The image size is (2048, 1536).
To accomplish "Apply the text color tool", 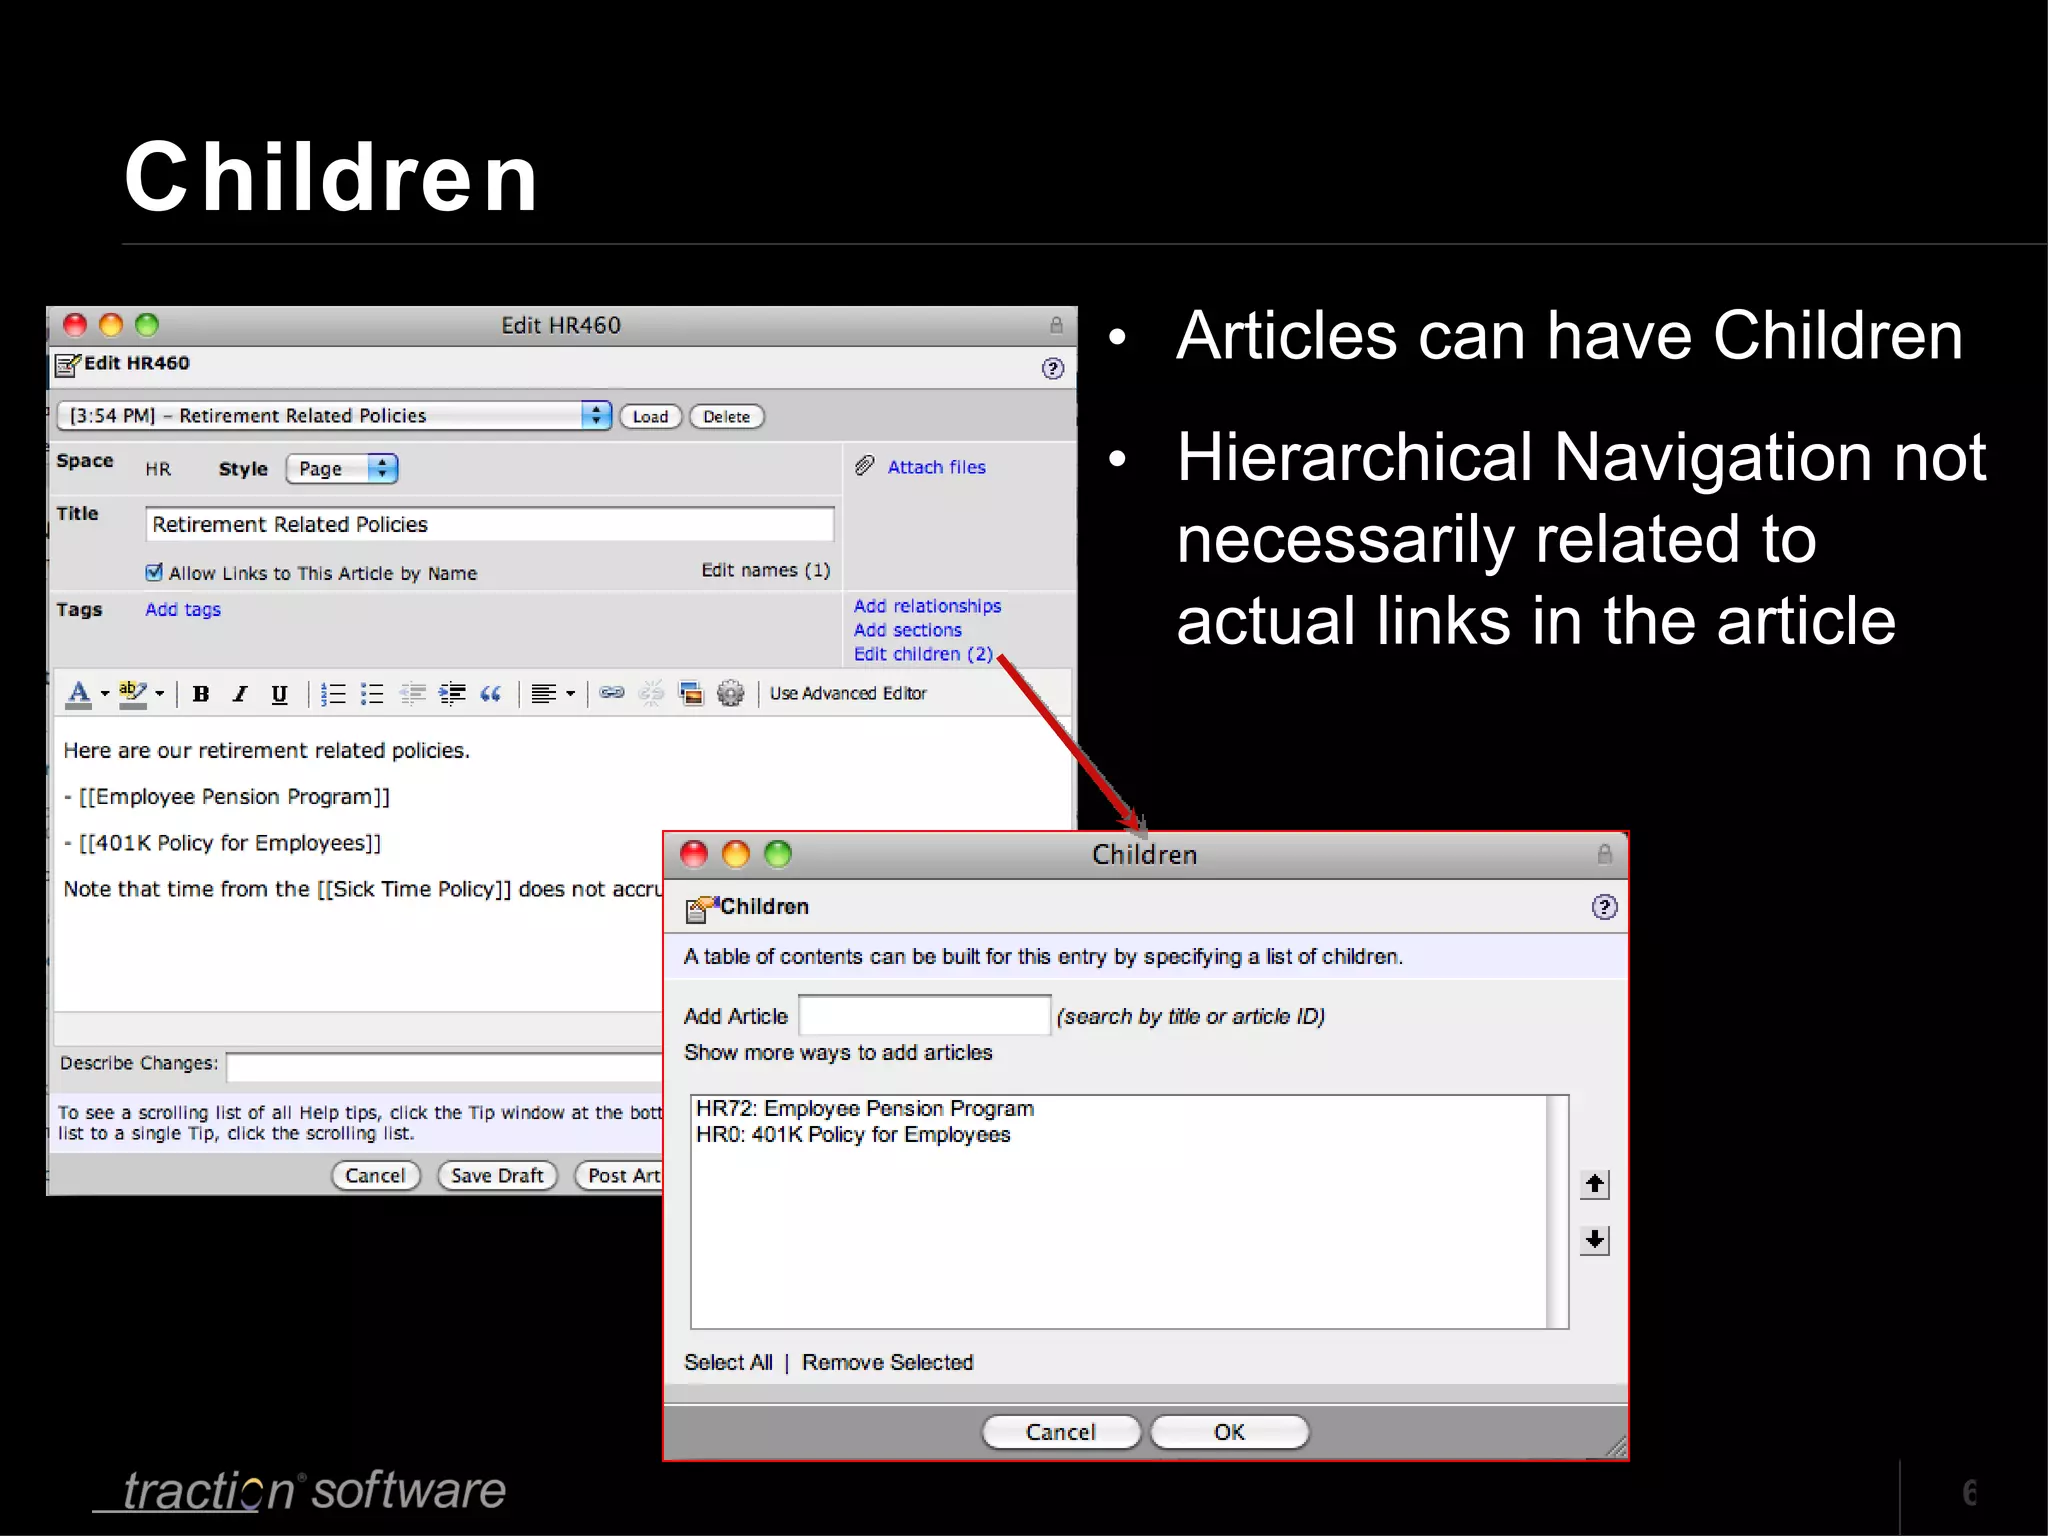I will 79,693.
